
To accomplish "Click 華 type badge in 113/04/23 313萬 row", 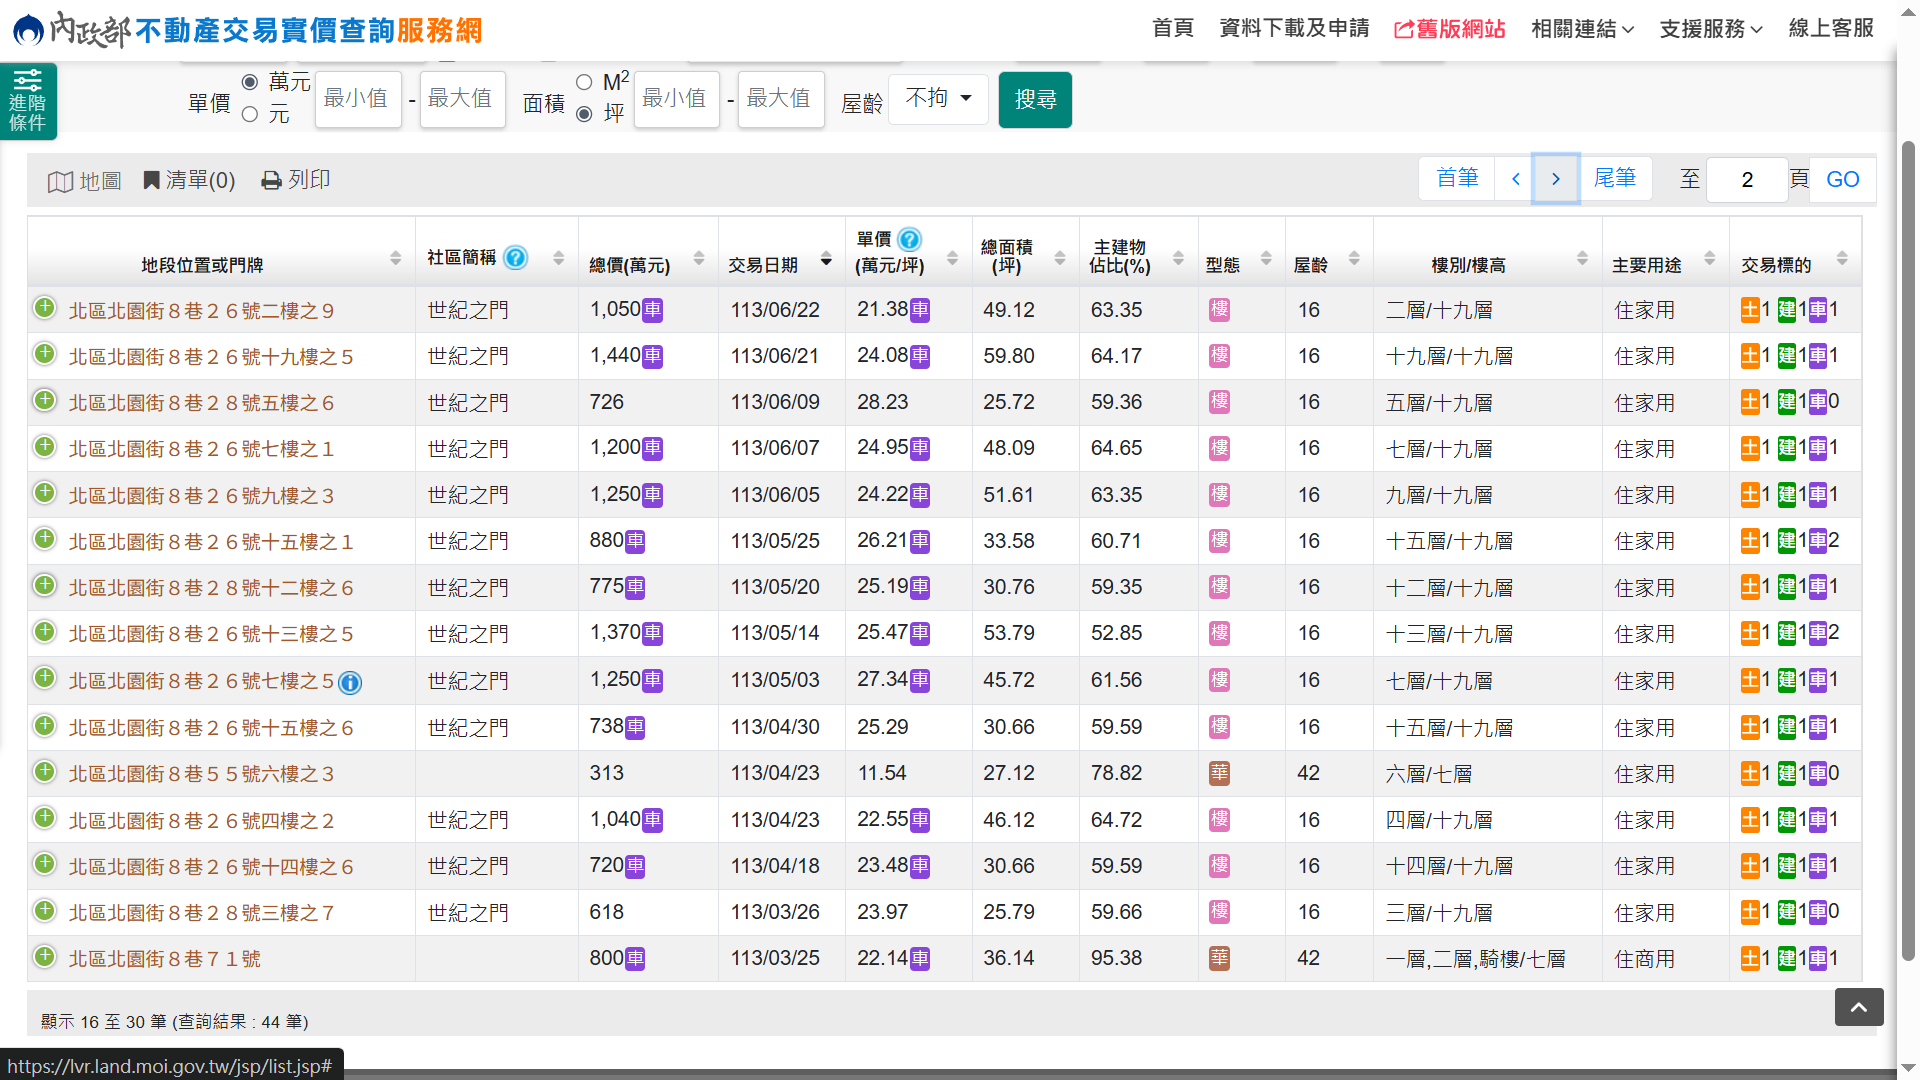I will pyautogui.click(x=1219, y=773).
